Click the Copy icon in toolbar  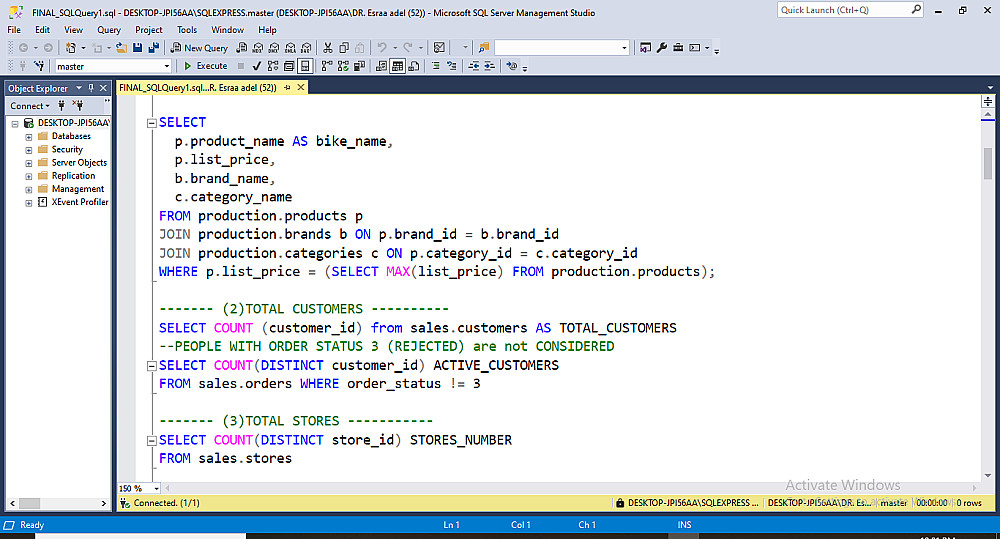[x=344, y=48]
